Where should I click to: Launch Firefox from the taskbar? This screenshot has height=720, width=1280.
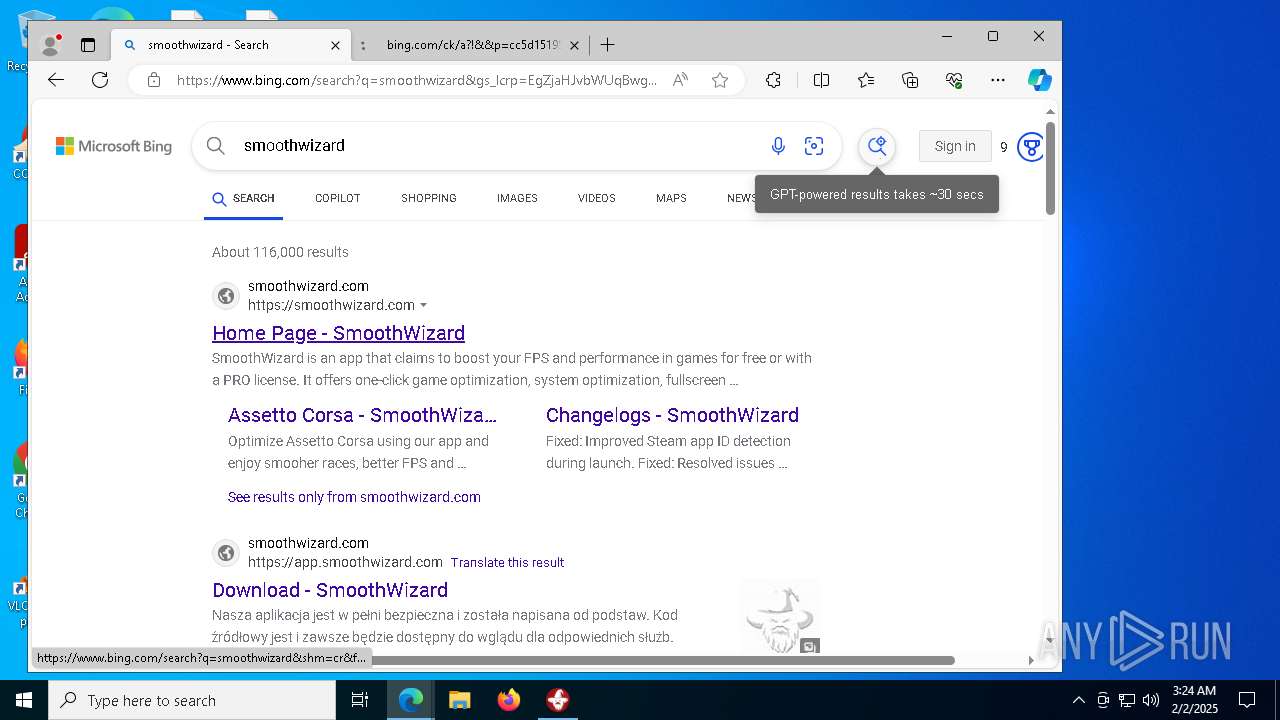point(509,700)
